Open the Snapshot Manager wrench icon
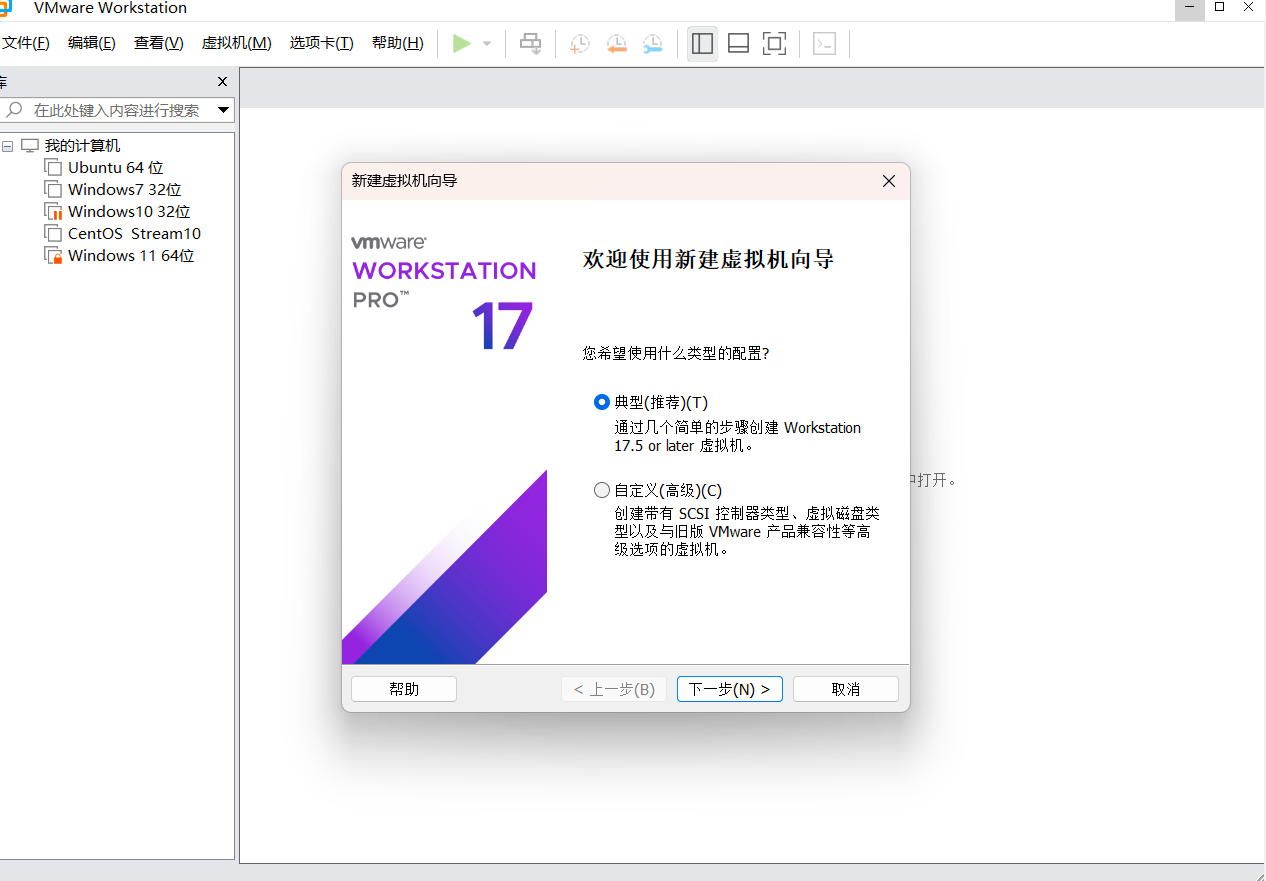Image resolution: width=1266 pixels, height=881 pixels. (653, 44)
